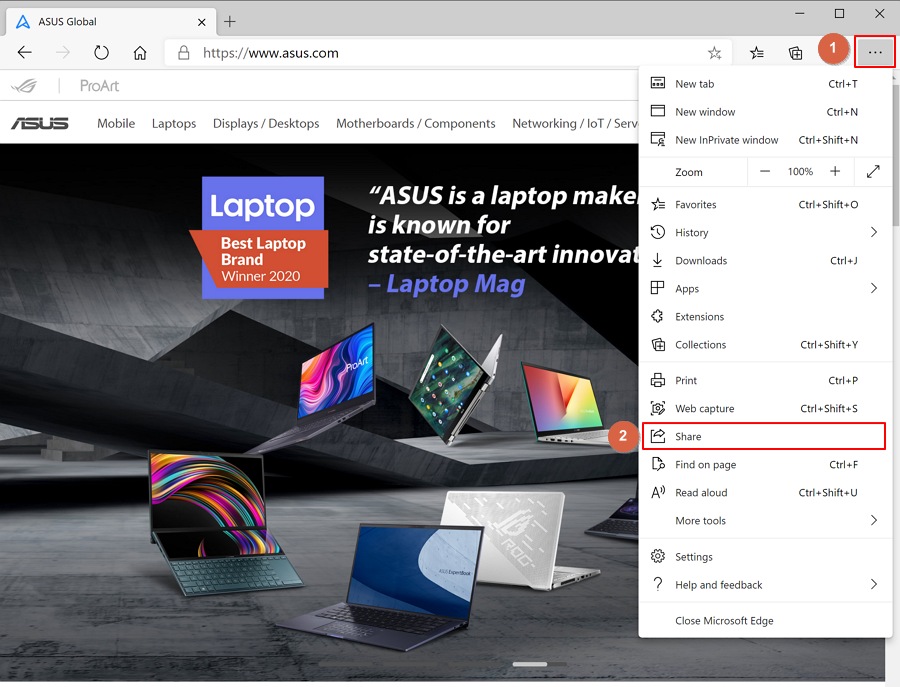Open the ProArt site link
The width and height of the screenshot is (900, 687).
coord(99,86)
